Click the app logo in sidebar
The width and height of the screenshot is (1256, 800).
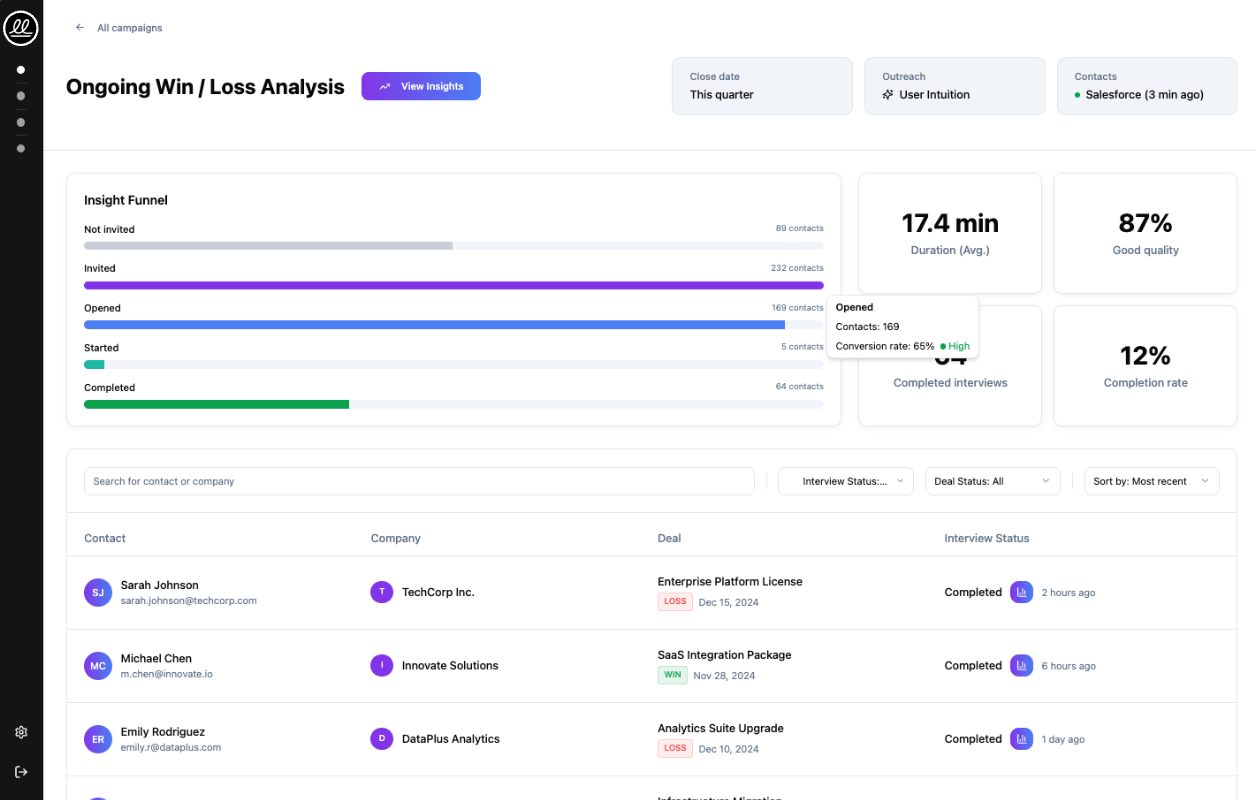tap(21, 28)
